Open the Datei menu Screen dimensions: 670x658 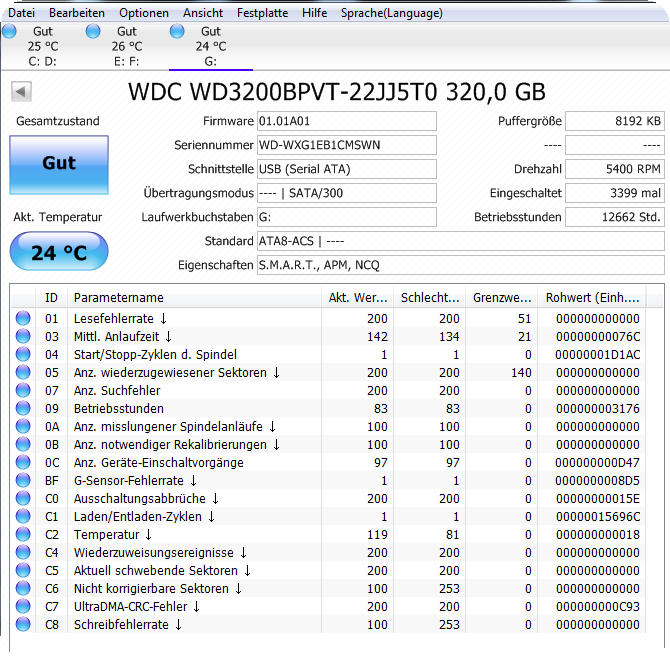21,13
